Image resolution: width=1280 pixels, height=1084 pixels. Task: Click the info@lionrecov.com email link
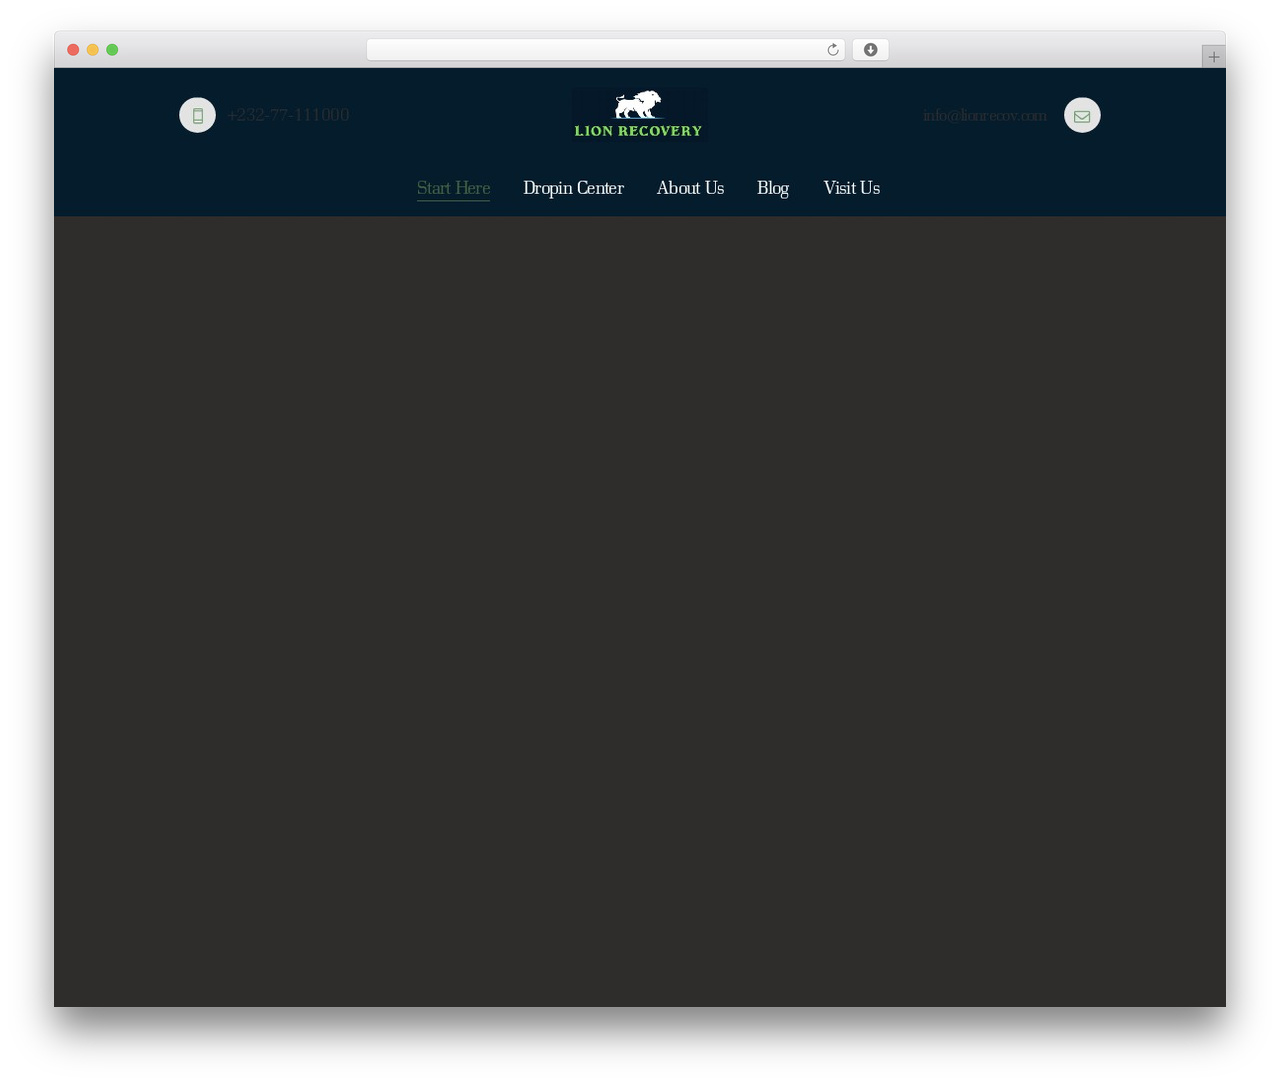(x=985, y=115)
